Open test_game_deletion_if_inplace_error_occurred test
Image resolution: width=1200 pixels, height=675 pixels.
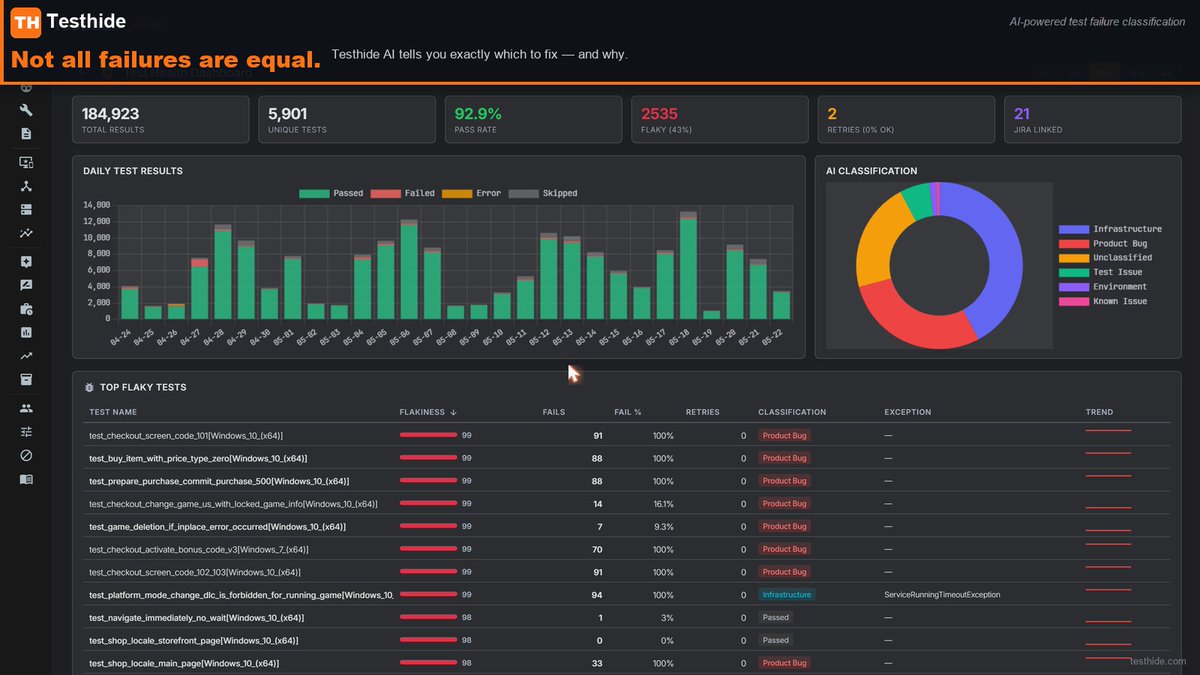click(218, 526)
